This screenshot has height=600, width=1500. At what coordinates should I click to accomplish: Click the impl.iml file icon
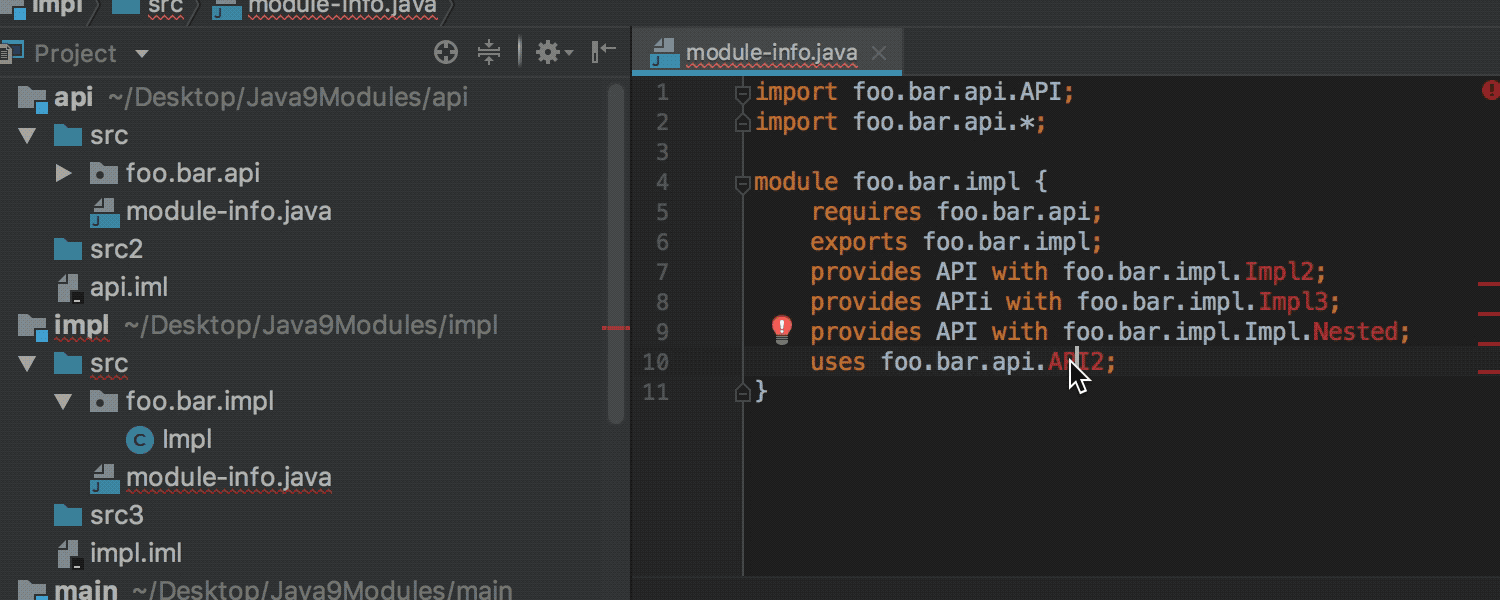[x=68, y=553]
